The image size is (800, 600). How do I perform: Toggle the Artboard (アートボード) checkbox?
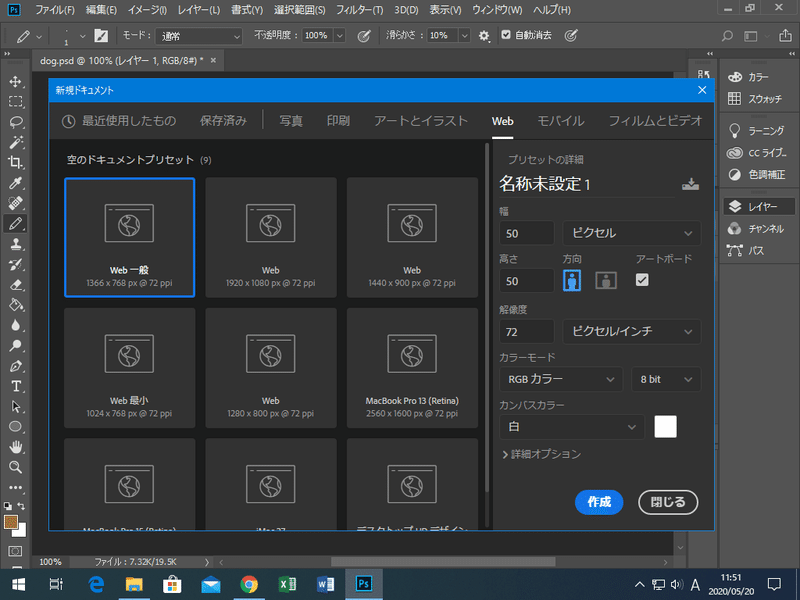tap(642, 280)
